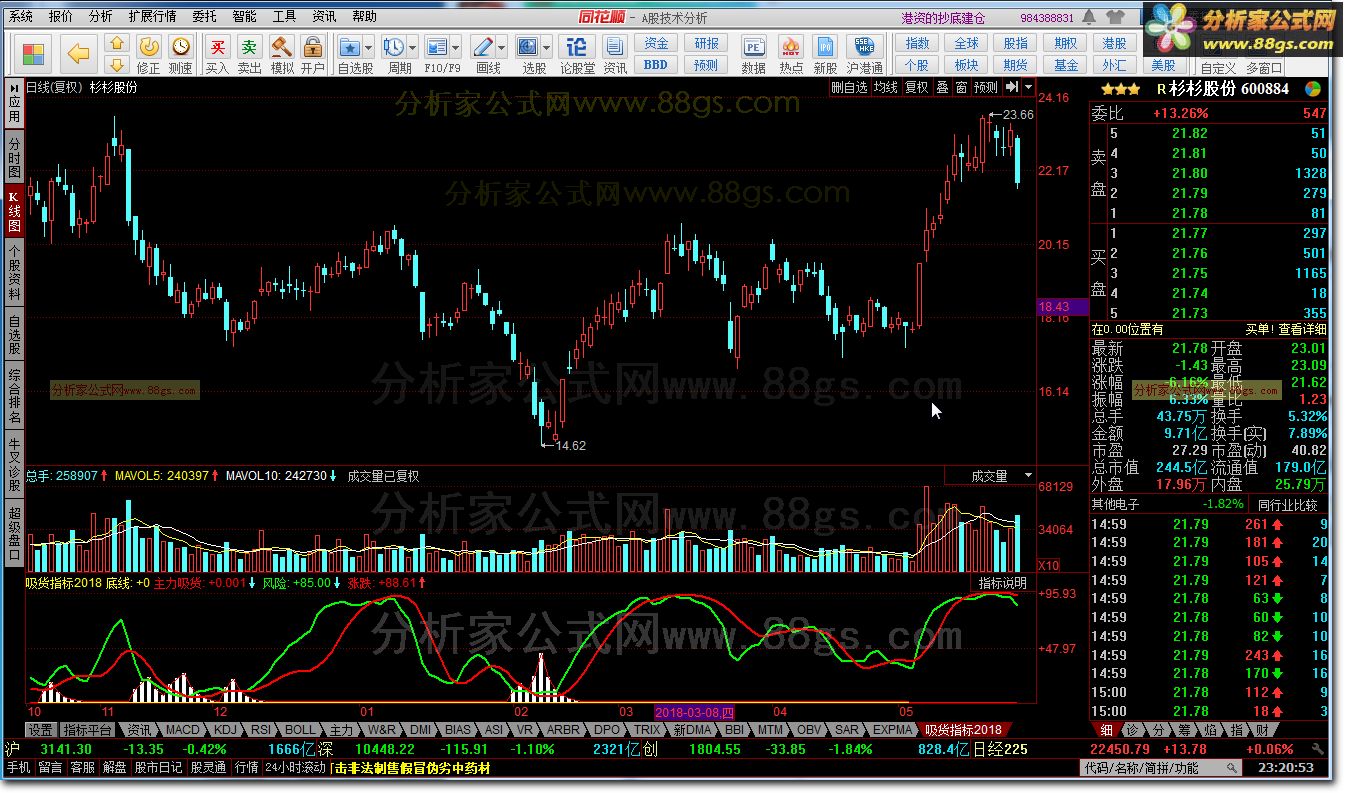Open the 智能 menu

pyautogui.click(x=244, y=16)
